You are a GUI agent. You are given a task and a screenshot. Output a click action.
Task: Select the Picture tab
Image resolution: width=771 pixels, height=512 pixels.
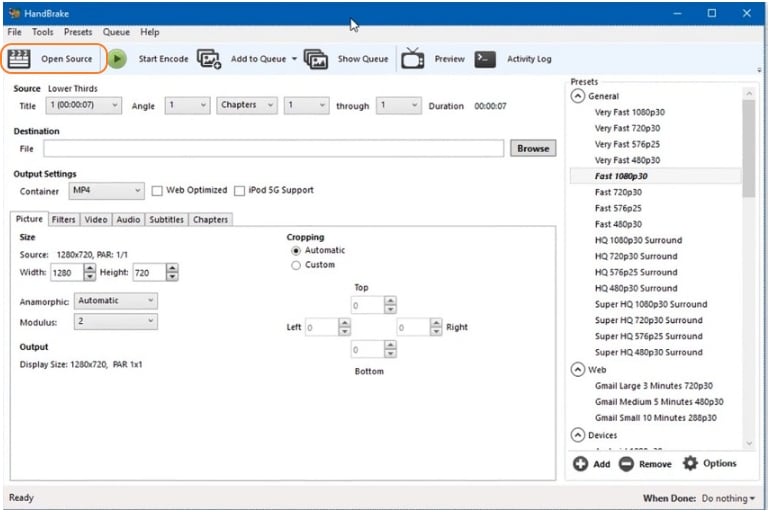pyautogui.click(x=29, y=219)
